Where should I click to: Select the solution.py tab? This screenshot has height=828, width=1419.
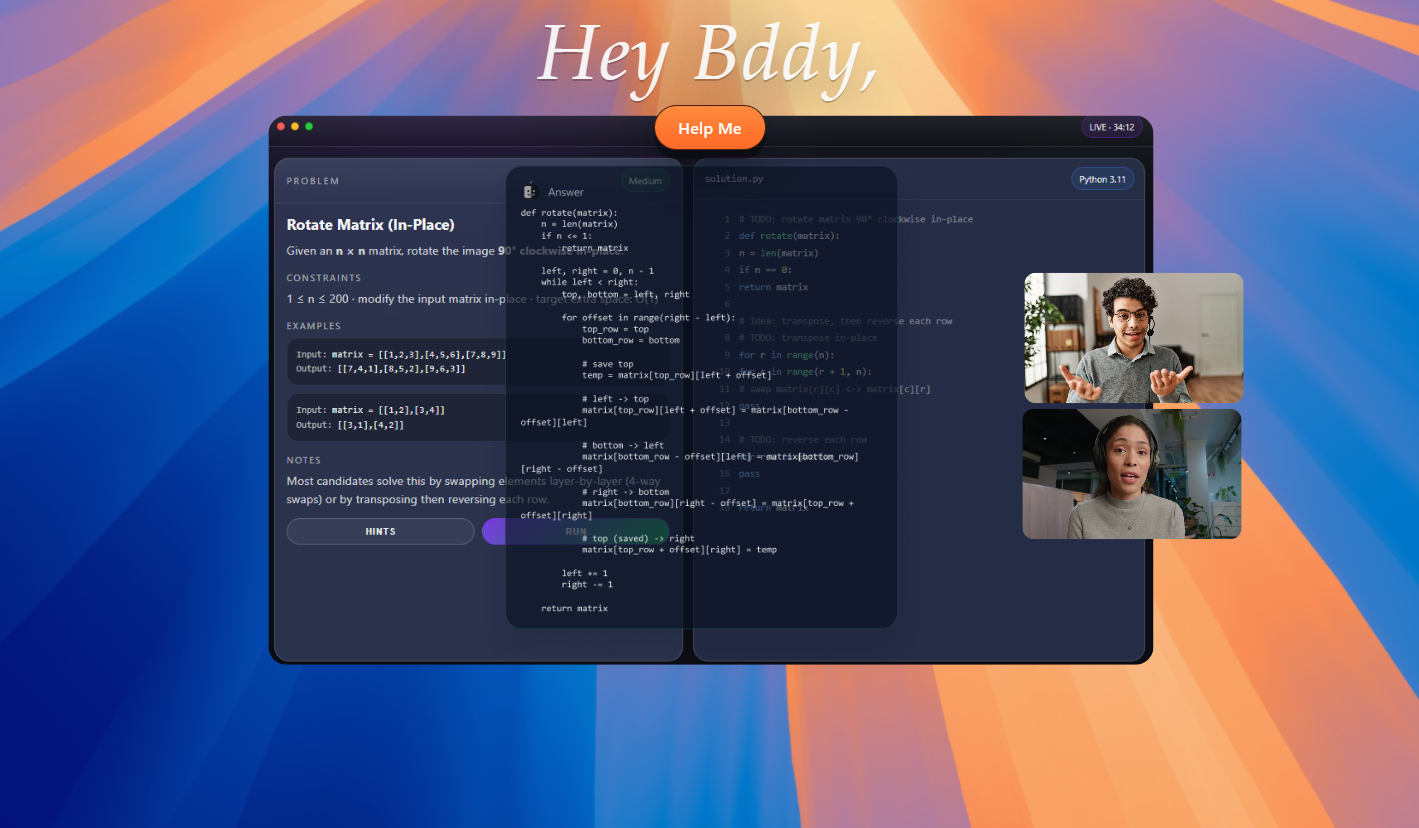coord(734,178)
